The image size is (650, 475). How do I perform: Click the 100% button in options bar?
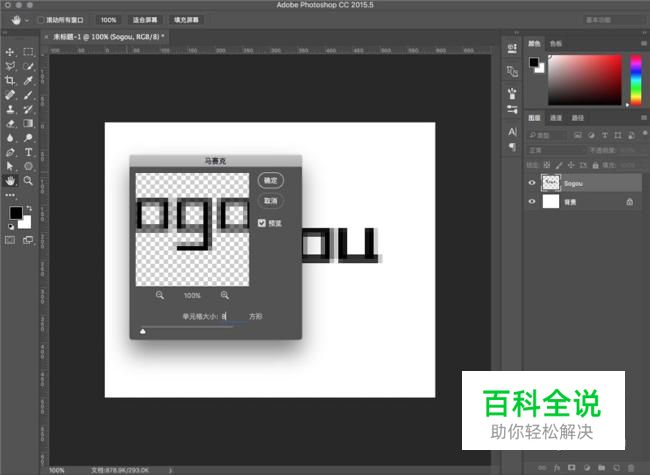coord(108,20)
